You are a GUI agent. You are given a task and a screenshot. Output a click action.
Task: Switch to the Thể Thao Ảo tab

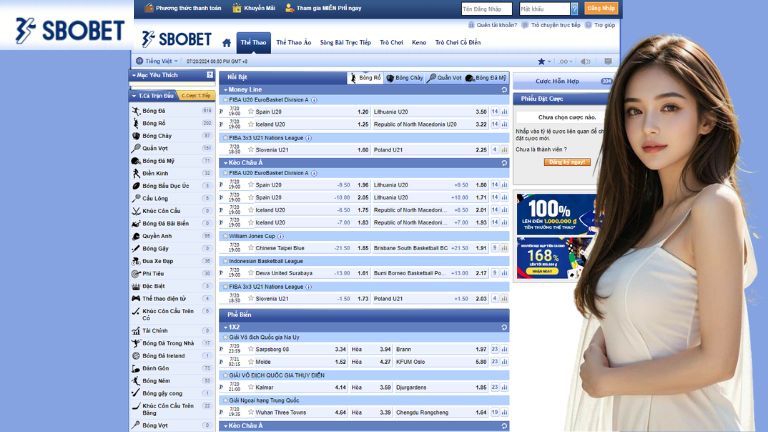pyautogui.click(x=293, y=44)
